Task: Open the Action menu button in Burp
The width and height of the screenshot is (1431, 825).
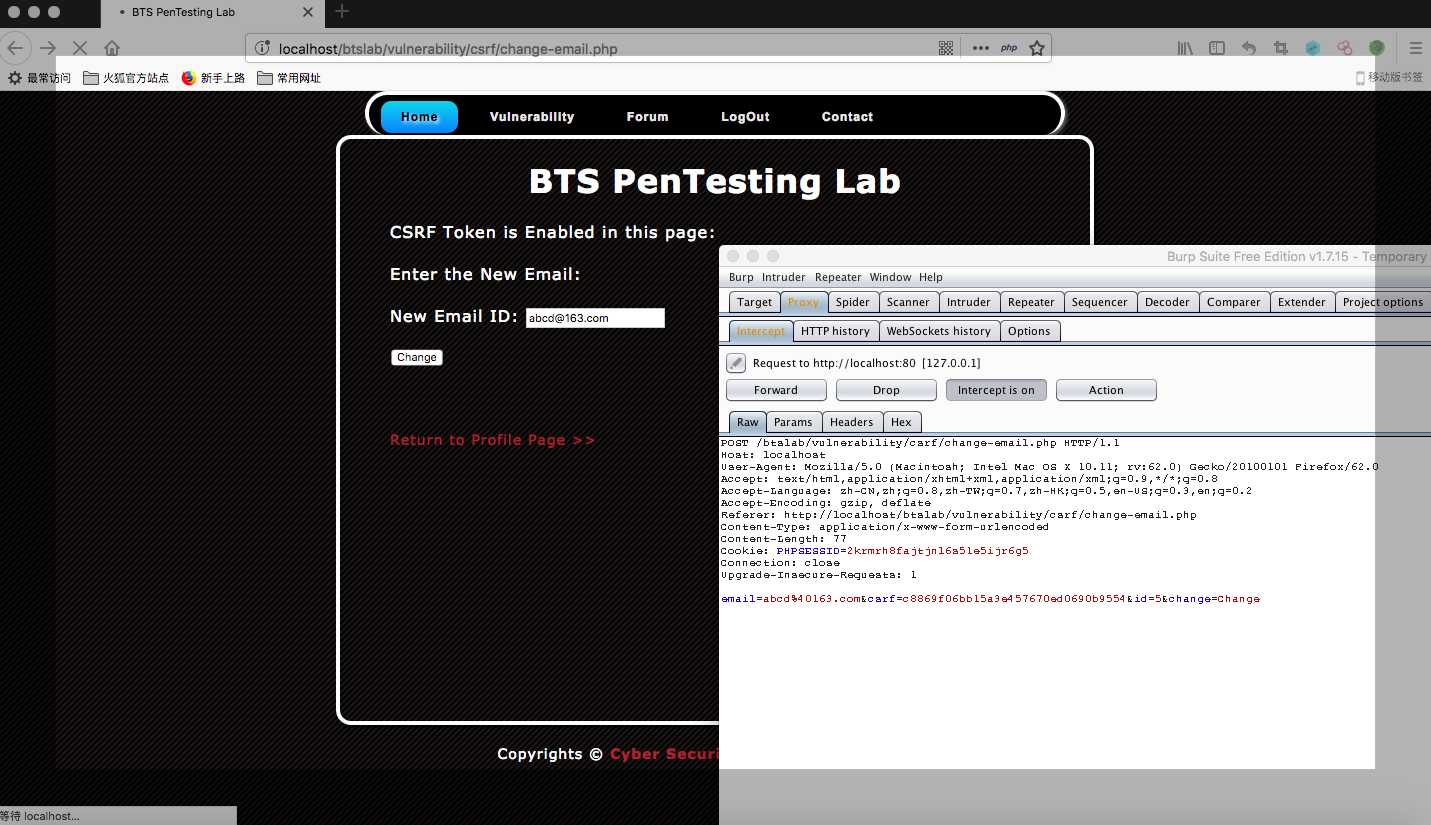Action: (x=1106, y=390)
